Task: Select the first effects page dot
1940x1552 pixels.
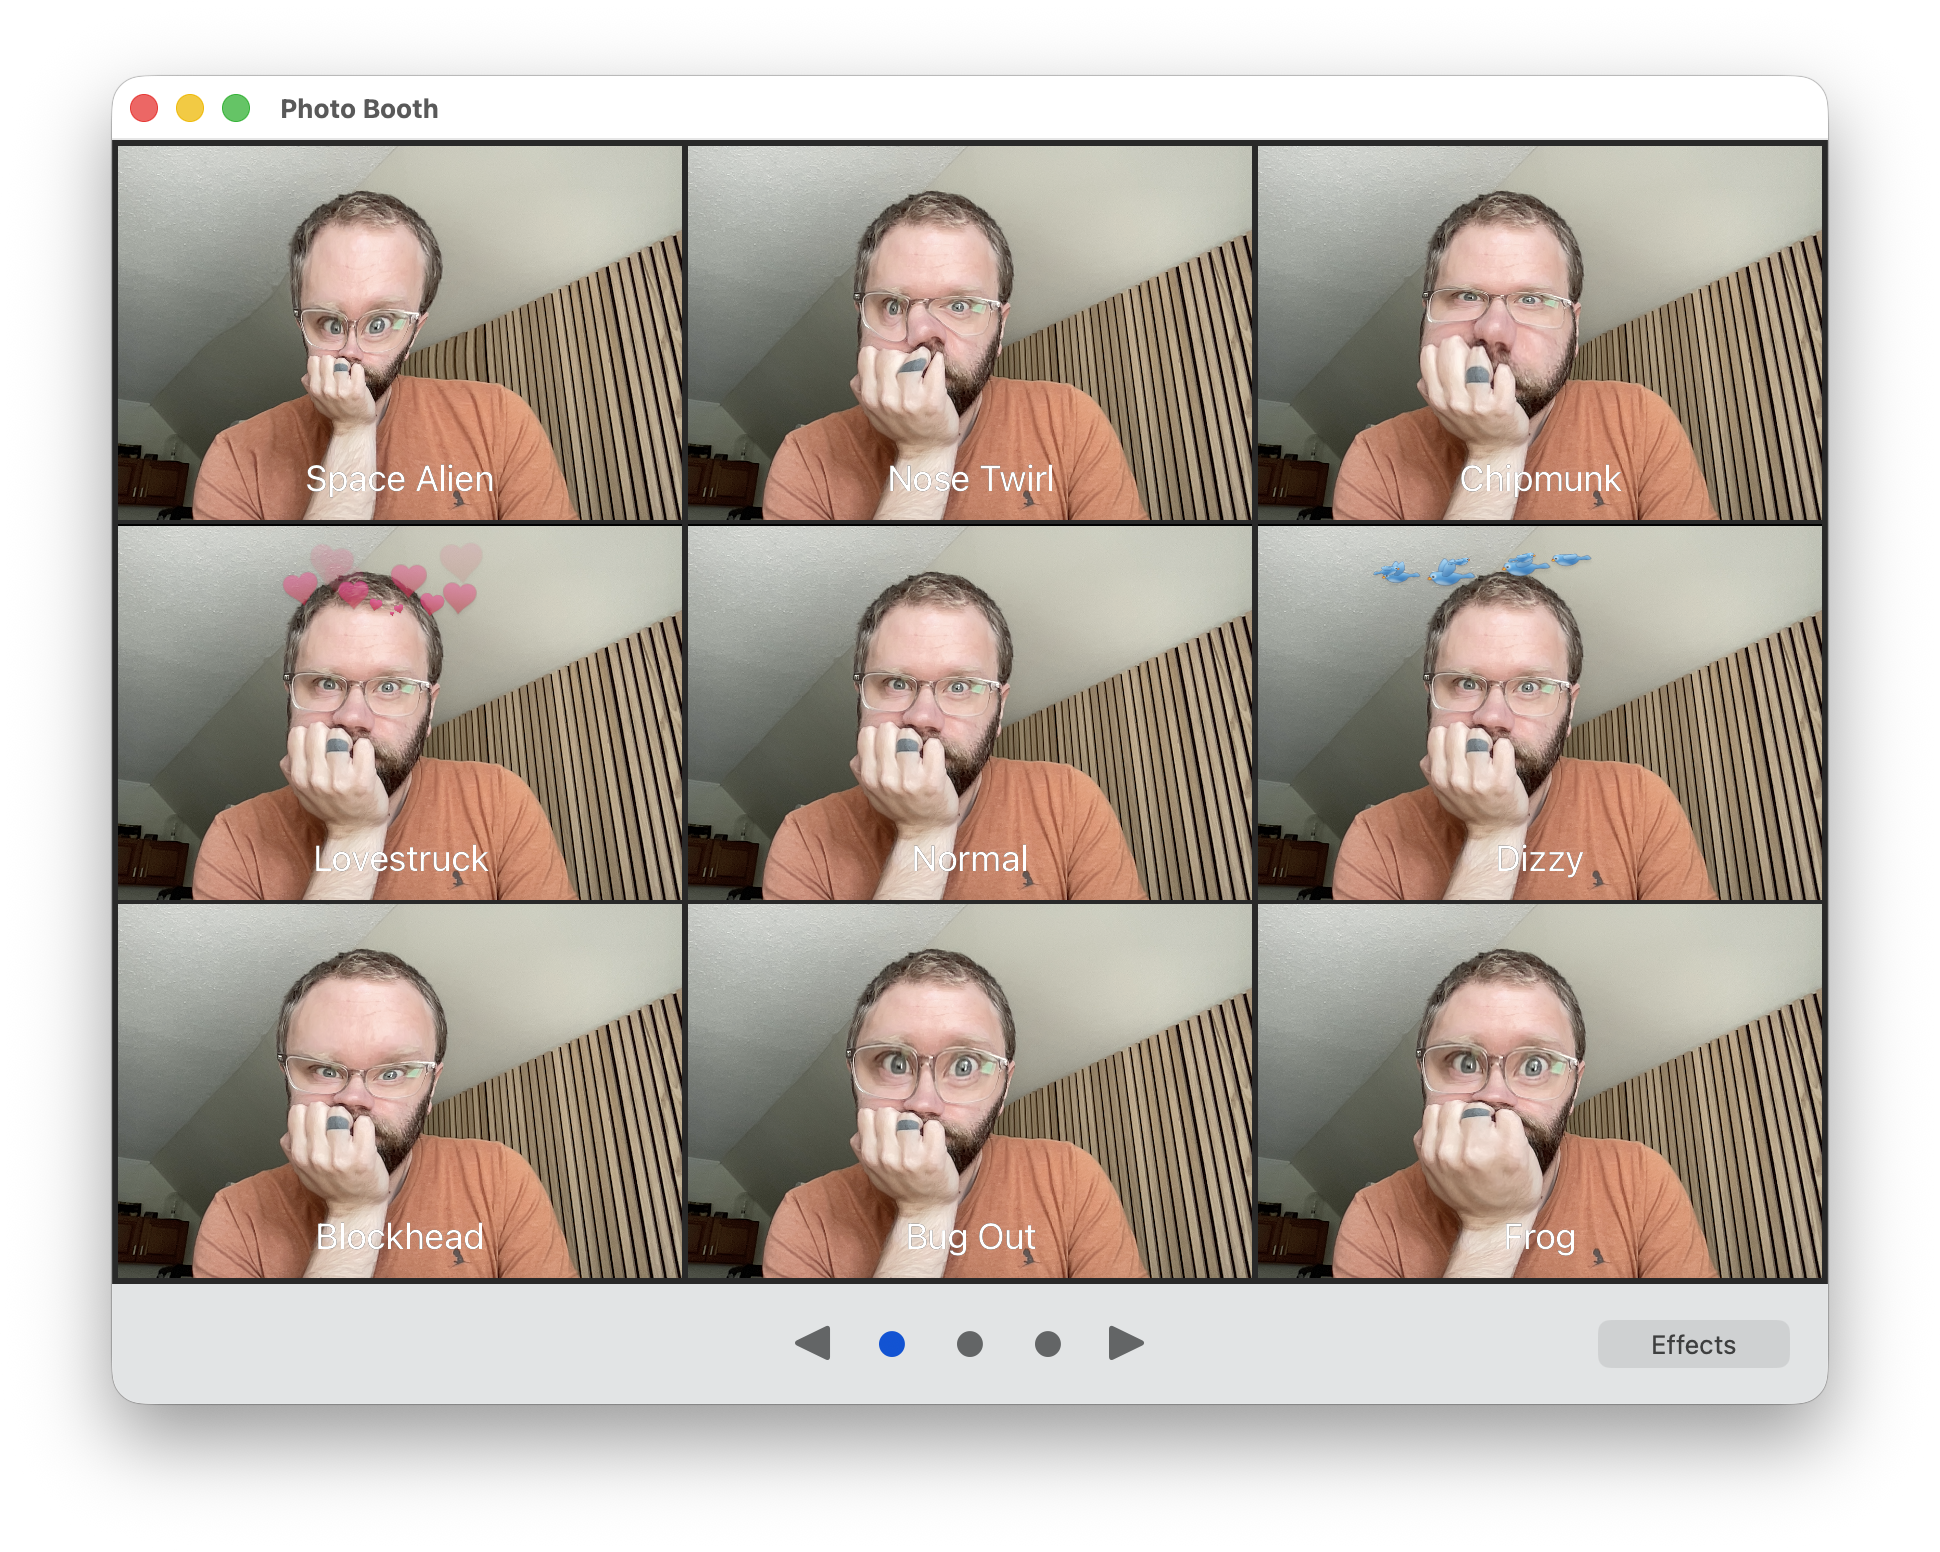Action: 891,1344
